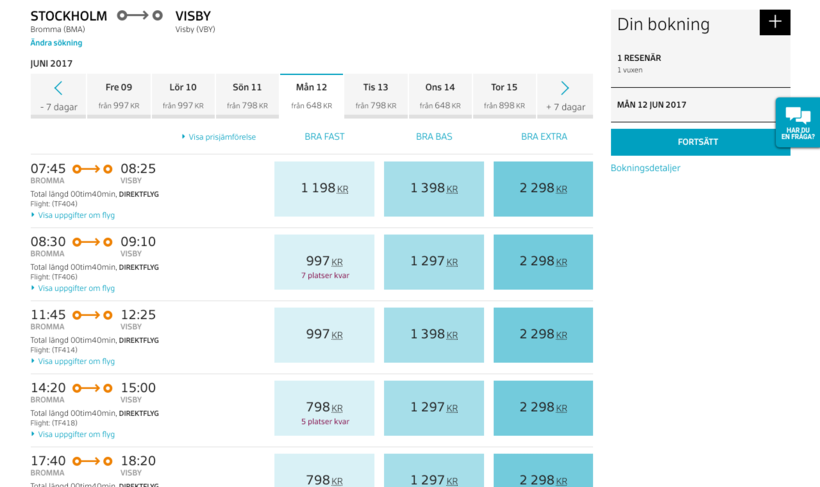The height and width of the screenshot is (487, 820).
Task: Go back 7 days with left arrow
Action: pyautogui.click(x=58, y=96)
